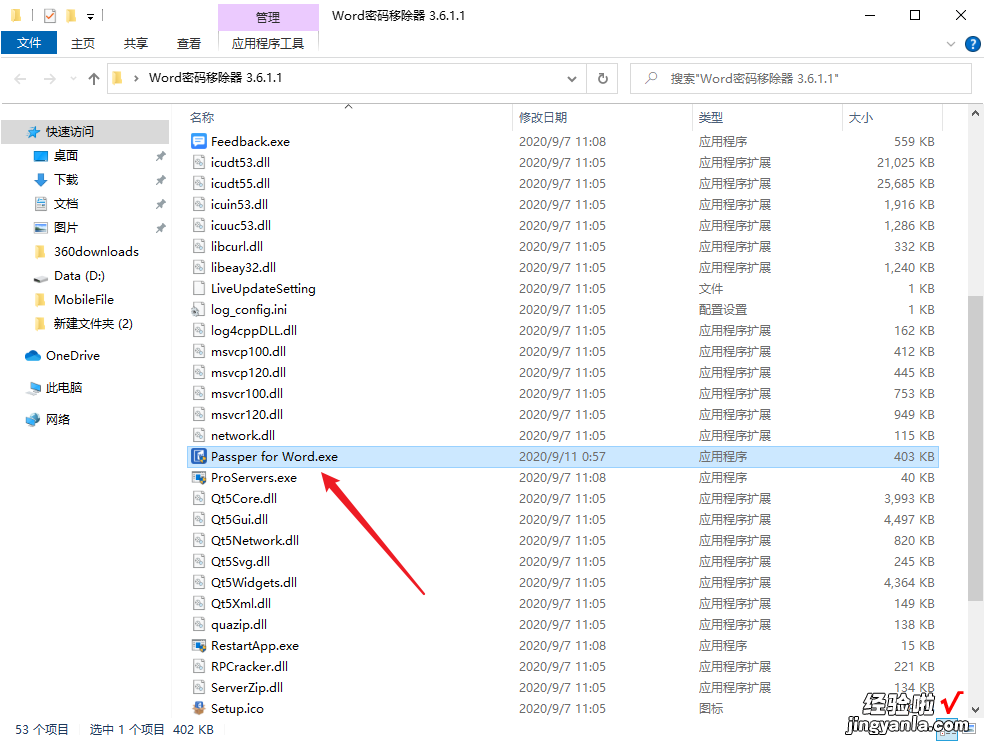Select the Manage contextual tab

pyautogui.click(x=268, y=17)
